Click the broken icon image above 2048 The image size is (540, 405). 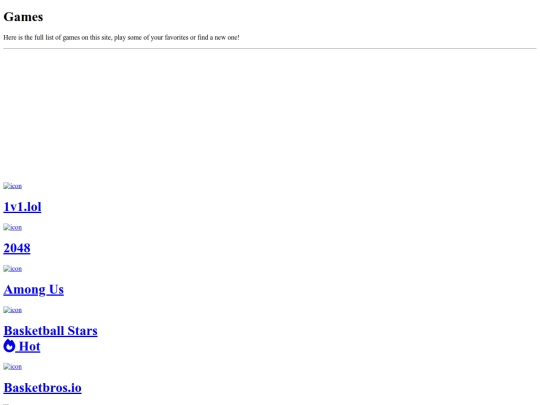12,227
